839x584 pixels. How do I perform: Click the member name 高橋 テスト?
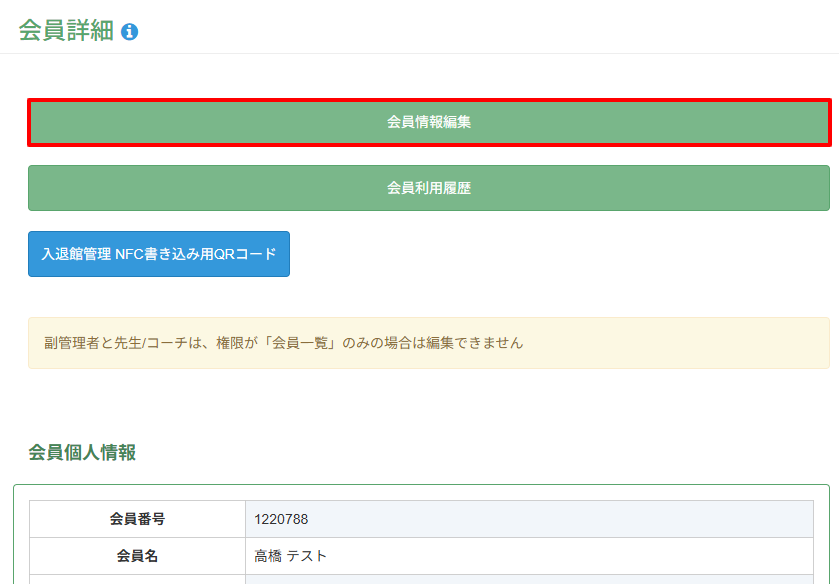[291, 556]
